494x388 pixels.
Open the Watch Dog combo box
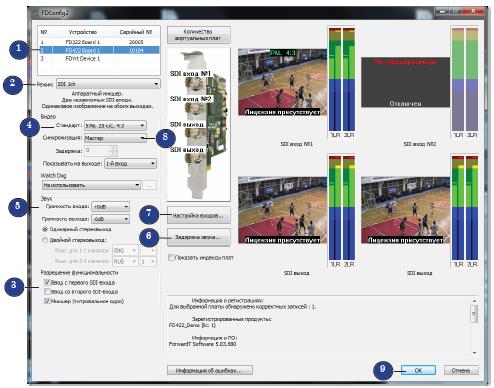click(x=91, y=185)
